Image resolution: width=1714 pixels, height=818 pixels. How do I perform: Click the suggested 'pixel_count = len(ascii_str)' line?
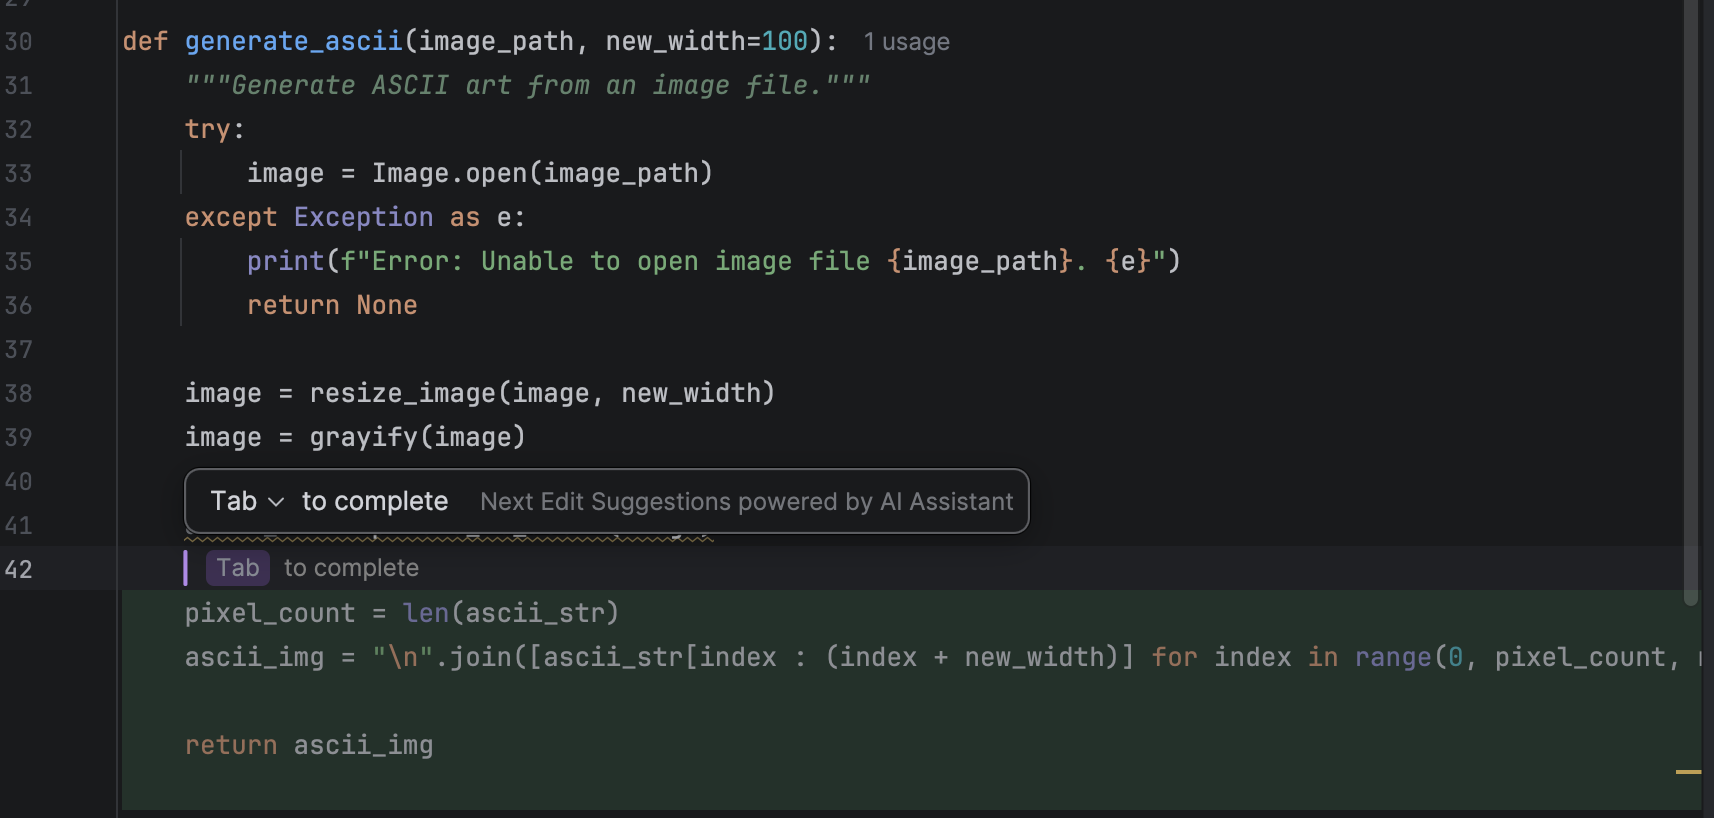click(x=402, y=613)
